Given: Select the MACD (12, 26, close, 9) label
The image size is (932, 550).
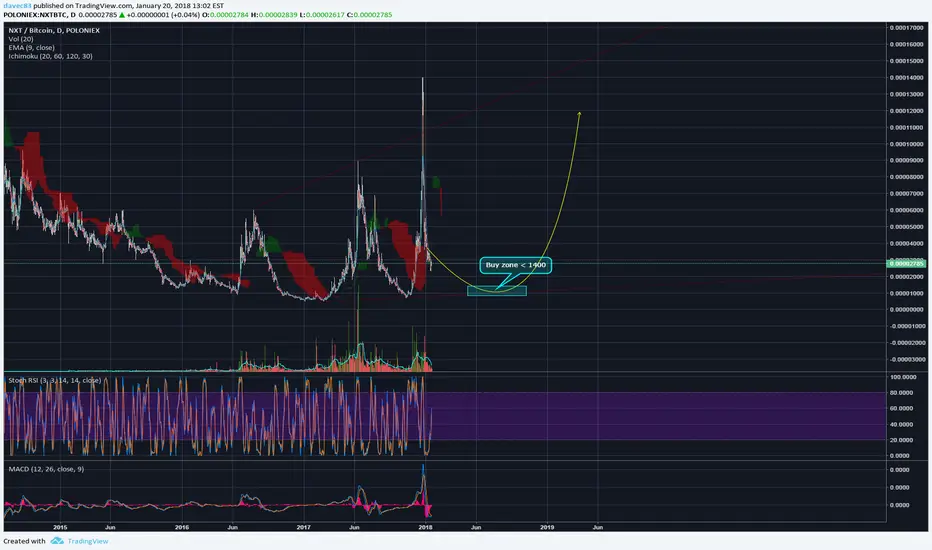Looking at the screenshot, I should pos(46,469).
